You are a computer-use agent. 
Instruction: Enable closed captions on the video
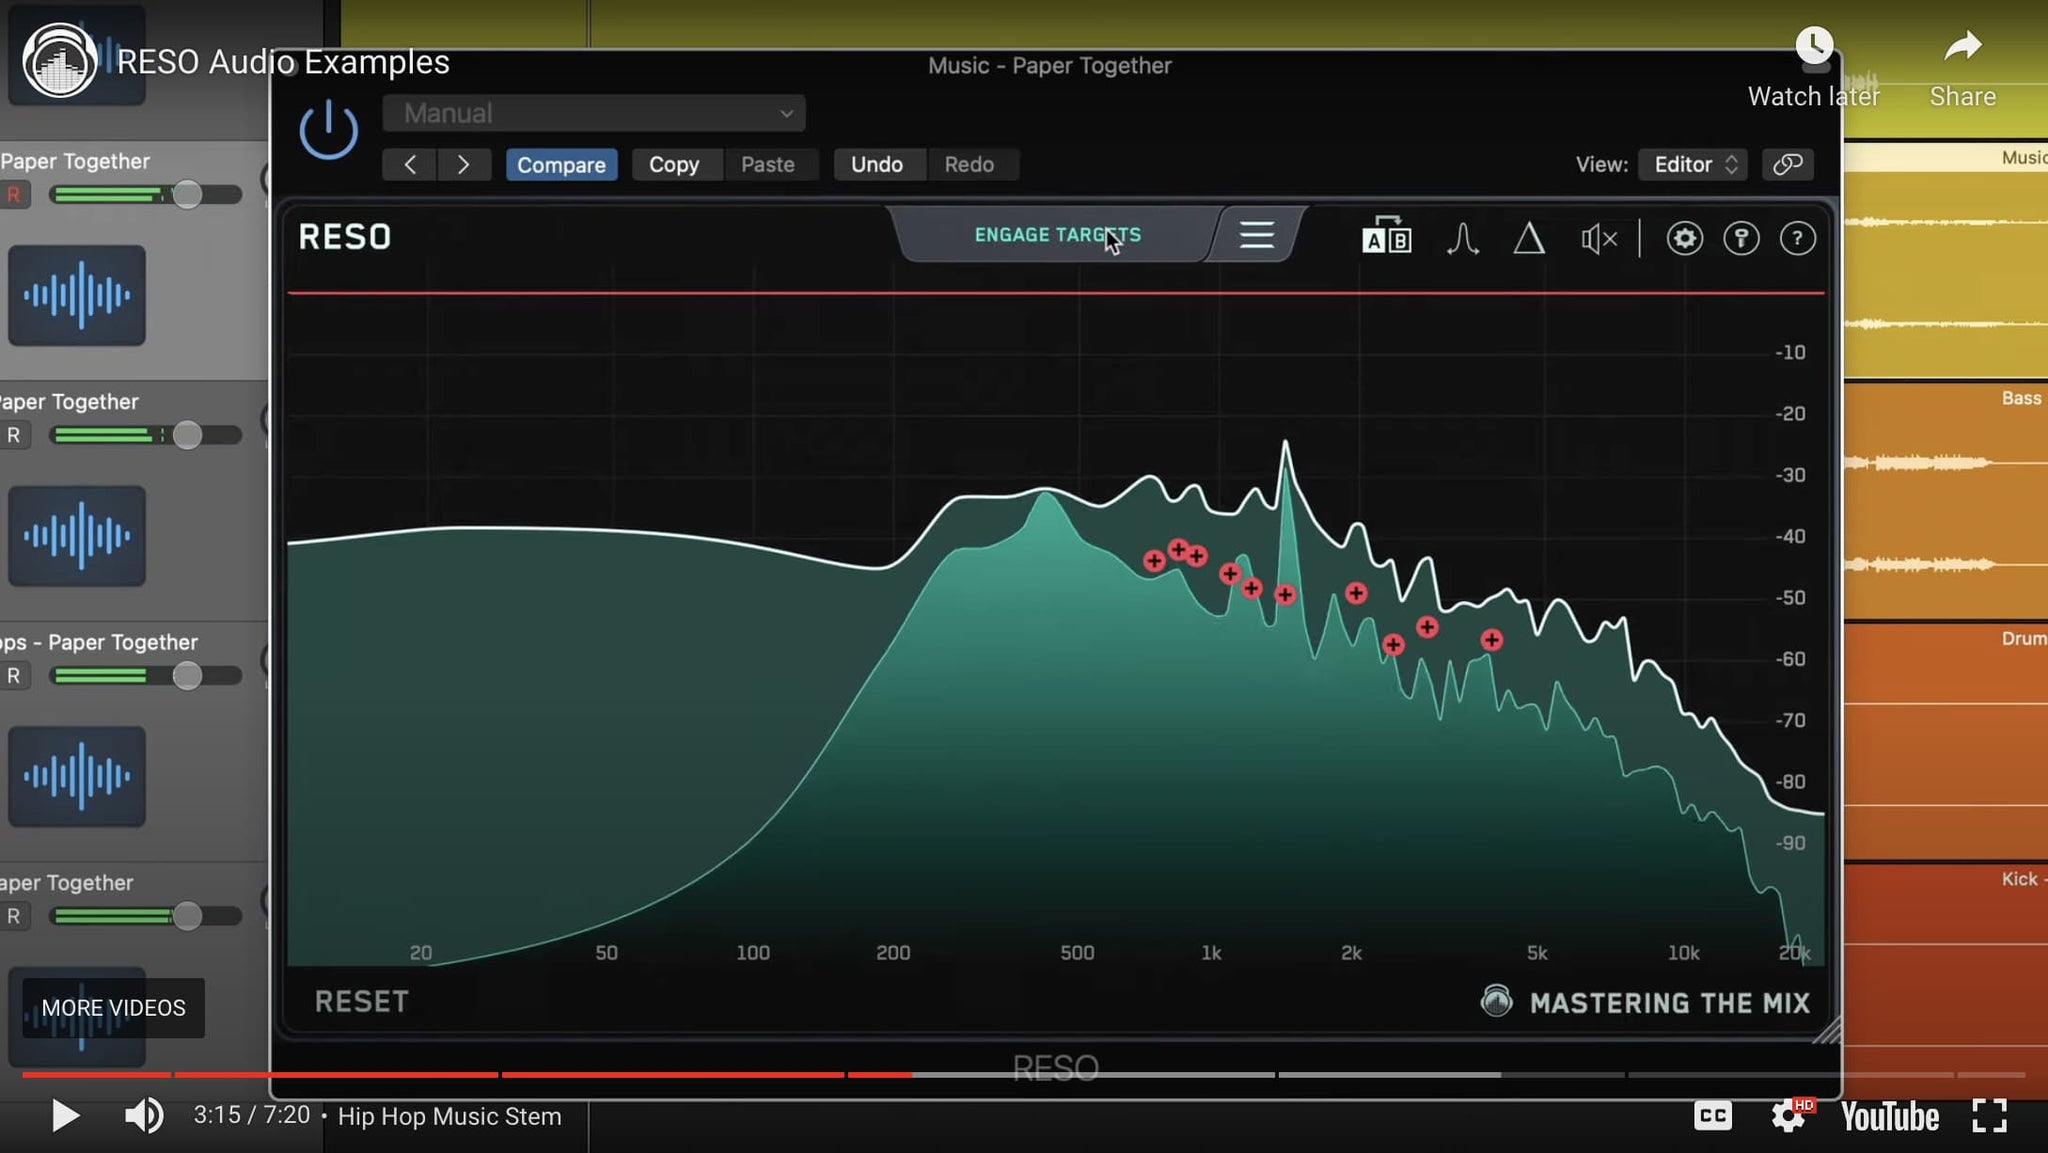(x=1713, y=1115)
